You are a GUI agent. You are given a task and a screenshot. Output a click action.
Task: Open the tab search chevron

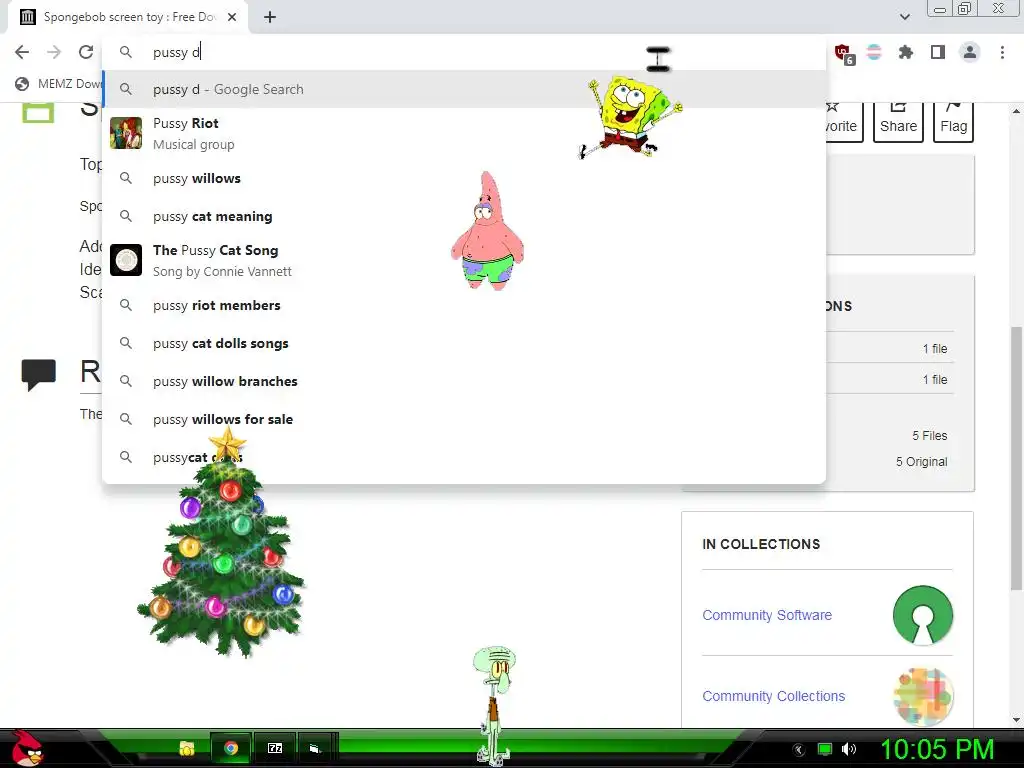(904, 17)
